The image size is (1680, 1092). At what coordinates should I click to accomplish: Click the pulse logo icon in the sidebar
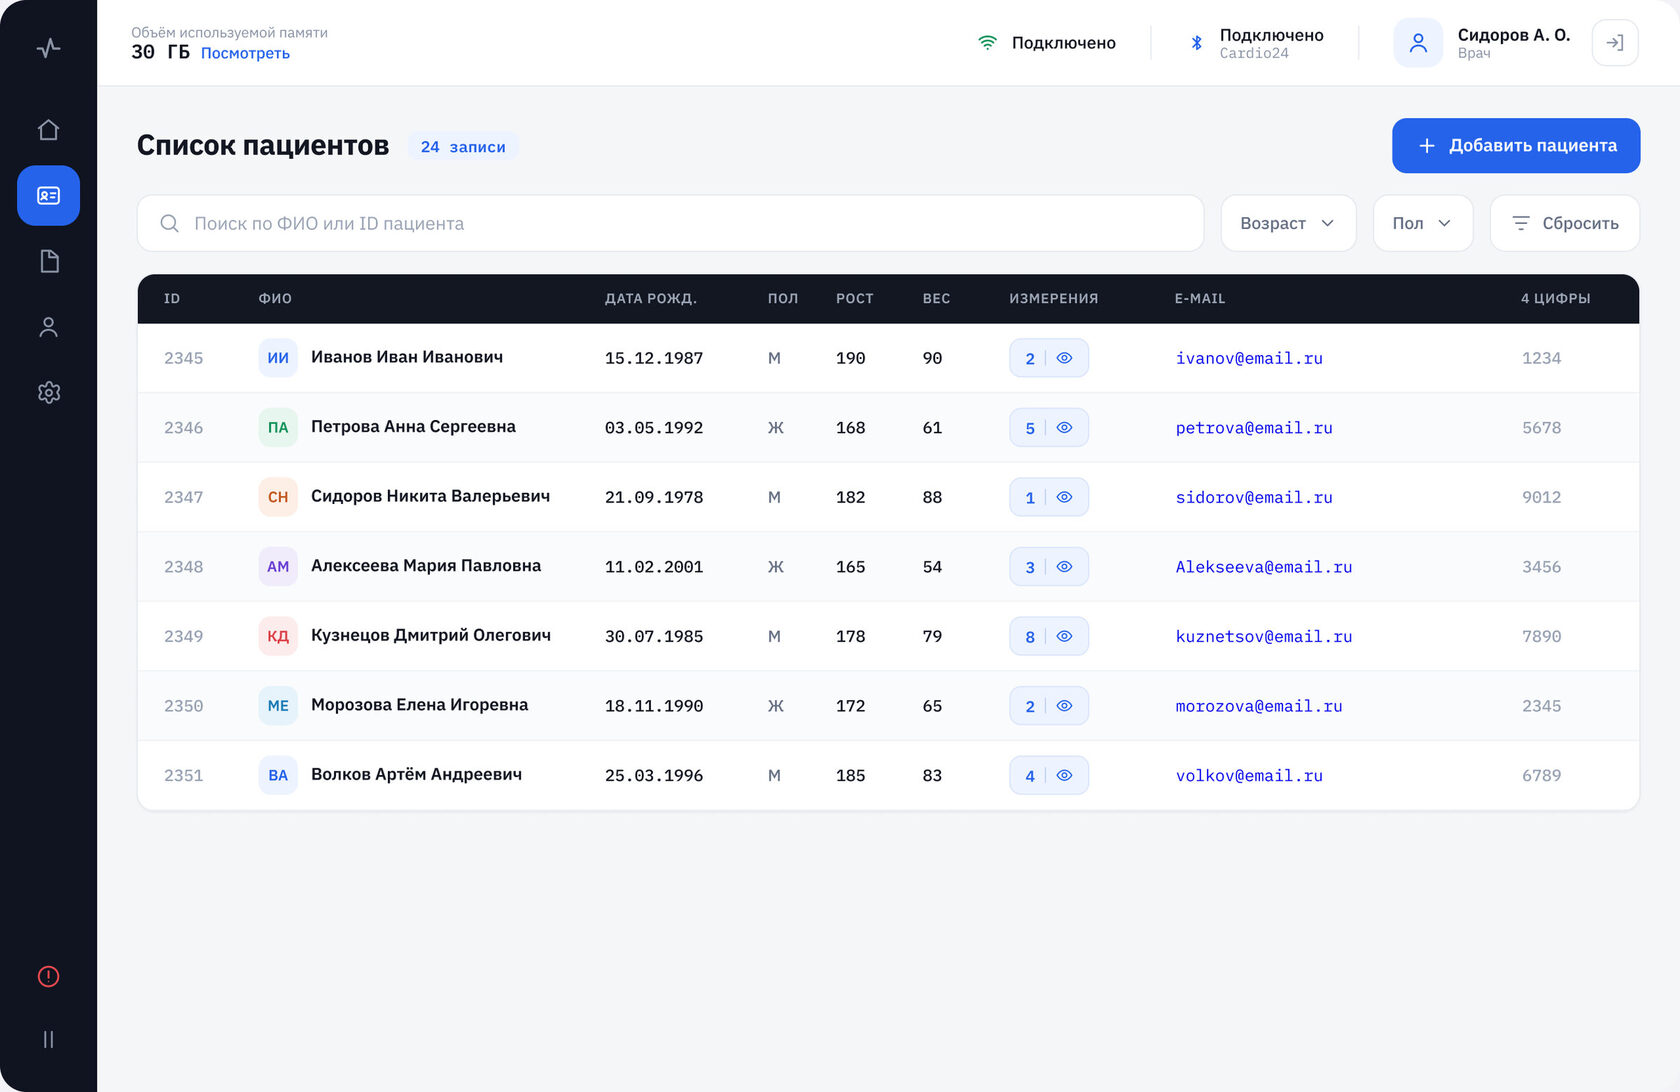[48, 47]
